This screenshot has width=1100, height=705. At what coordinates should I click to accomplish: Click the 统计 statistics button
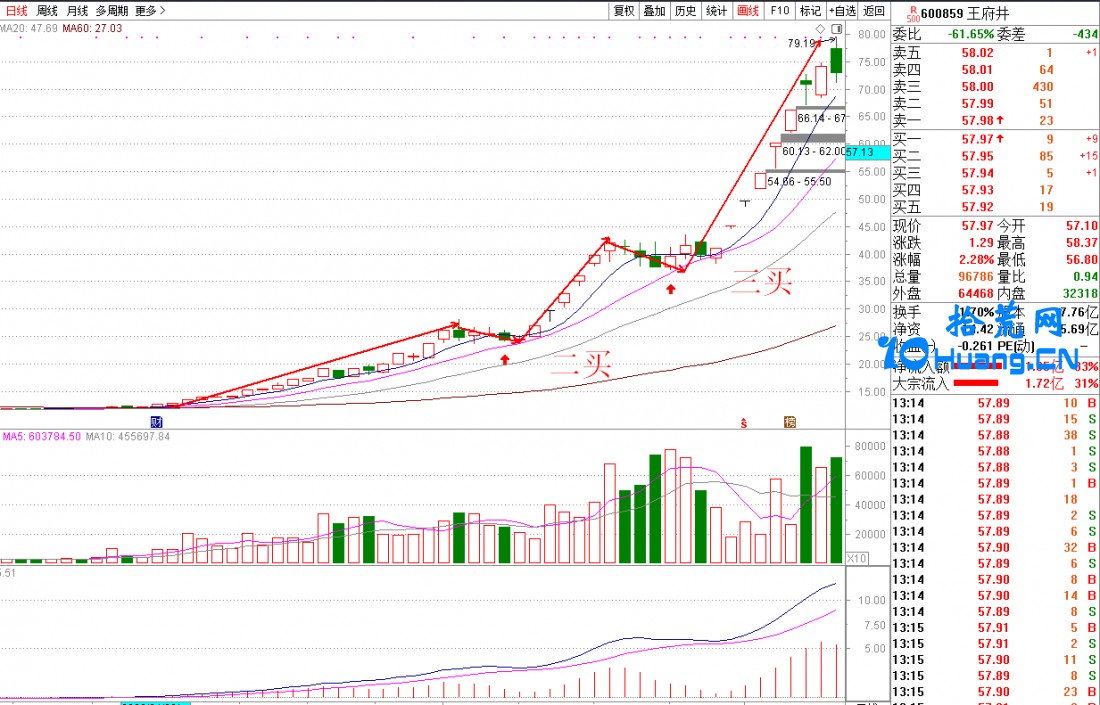[x=716, y=11]
